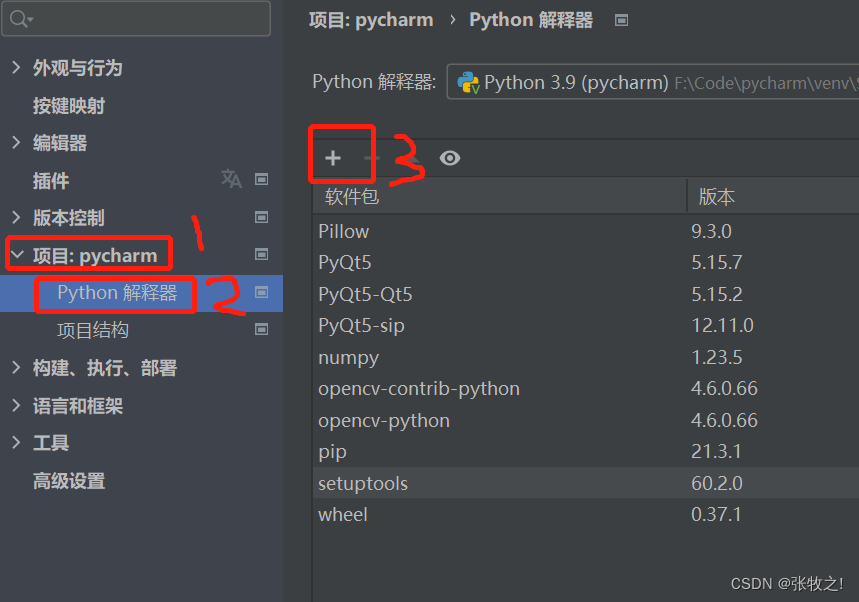Expand the 工具 section
The height and width of the screenshot is (602, 859).
click(x=16, y=443)
